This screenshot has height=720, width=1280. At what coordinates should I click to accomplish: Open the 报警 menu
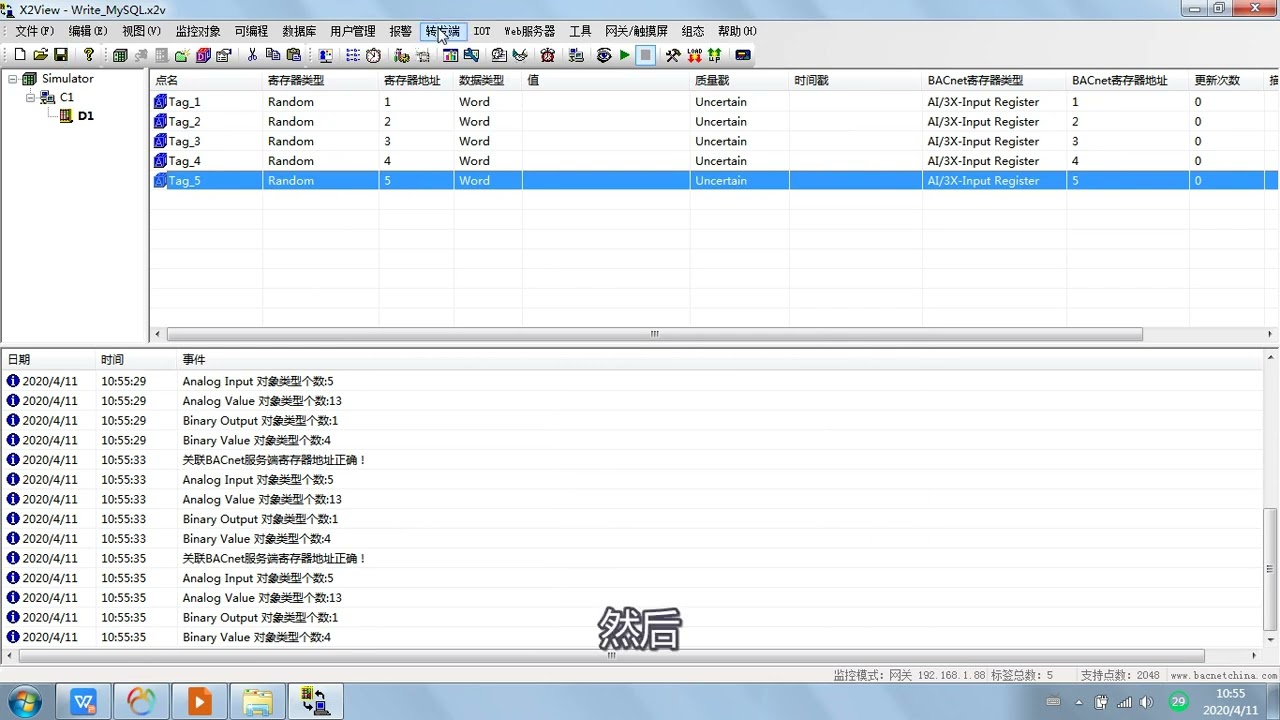[x=401, y=32]
